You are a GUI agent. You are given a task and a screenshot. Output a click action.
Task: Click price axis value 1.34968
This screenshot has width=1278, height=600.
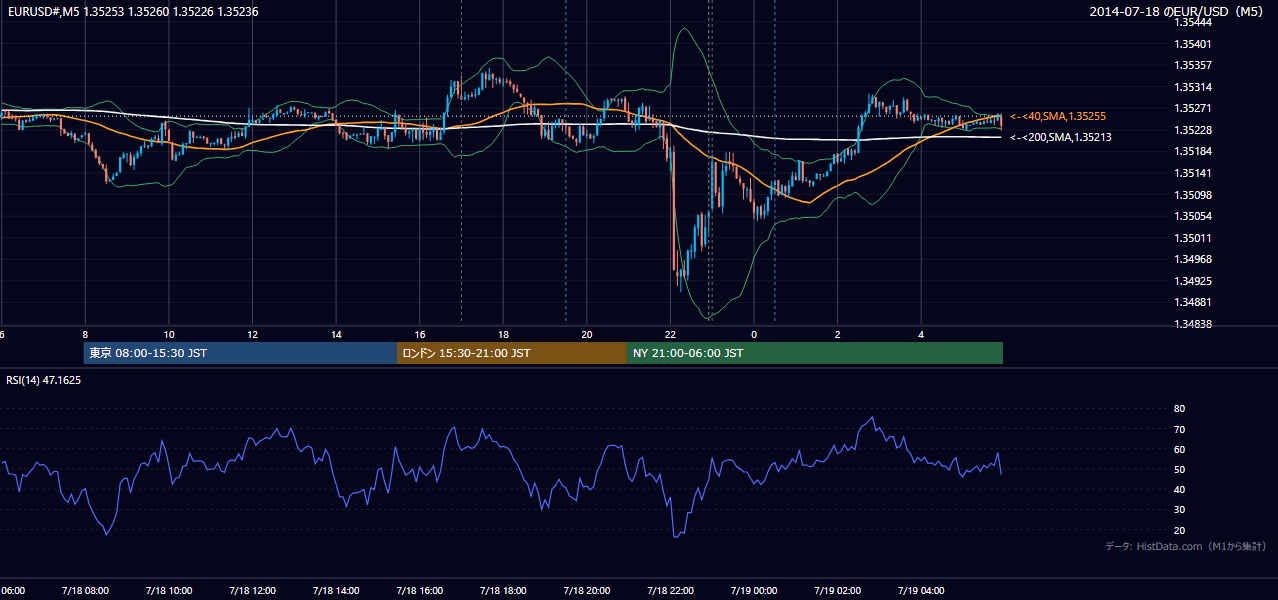click(1193, 259)
